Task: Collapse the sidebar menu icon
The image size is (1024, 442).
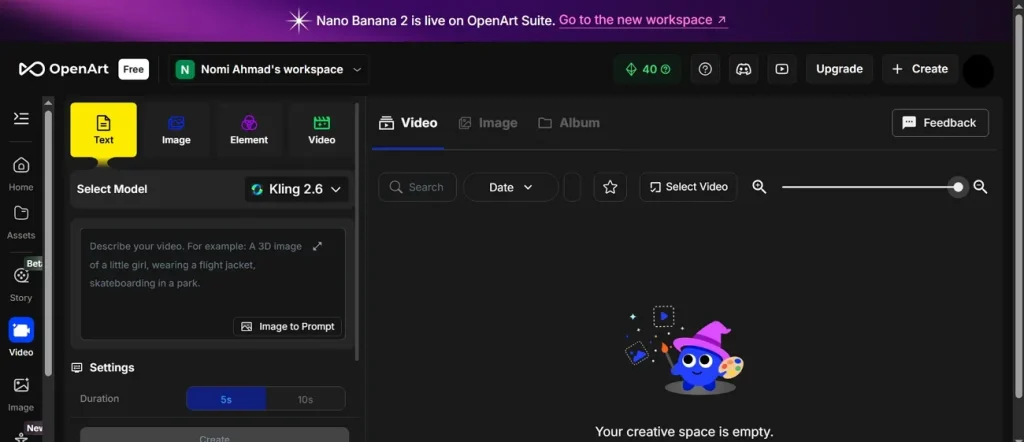Action: 21,118
